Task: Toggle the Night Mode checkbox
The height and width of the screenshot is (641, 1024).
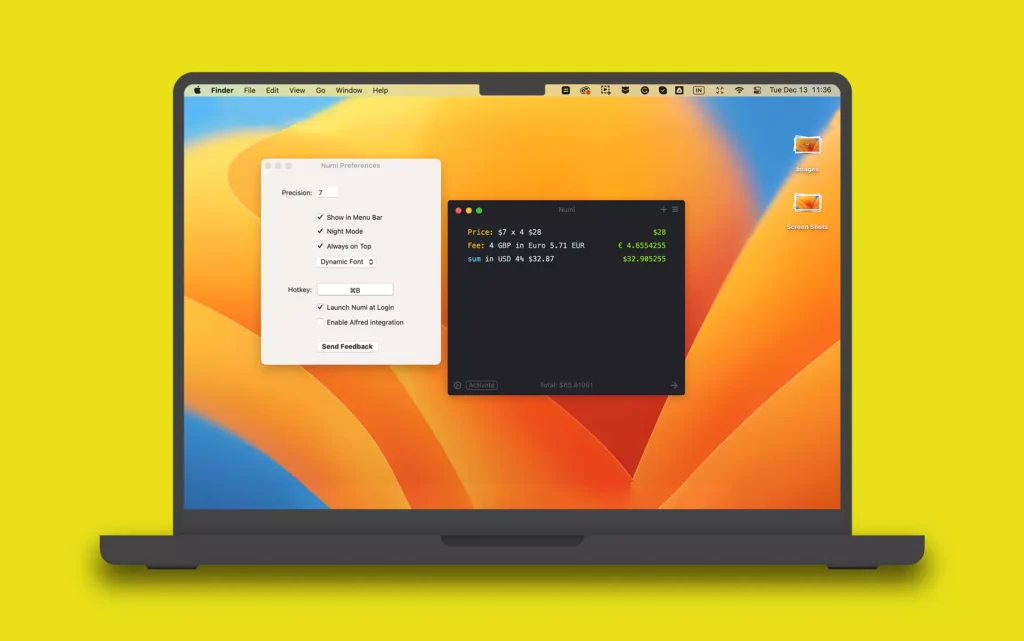Action: click(x=320, y=231)
